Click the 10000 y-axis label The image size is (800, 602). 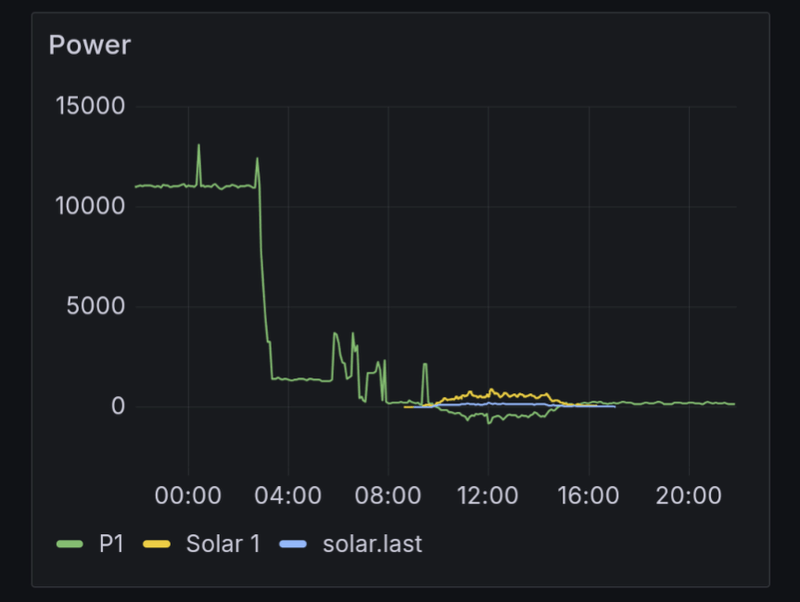point(90,206)
